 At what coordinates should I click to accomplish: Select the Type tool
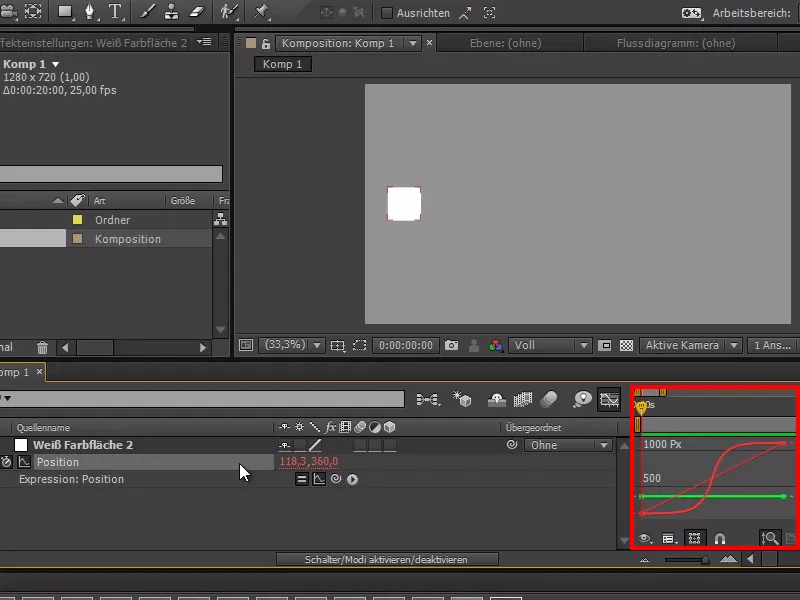pos(115,12)
